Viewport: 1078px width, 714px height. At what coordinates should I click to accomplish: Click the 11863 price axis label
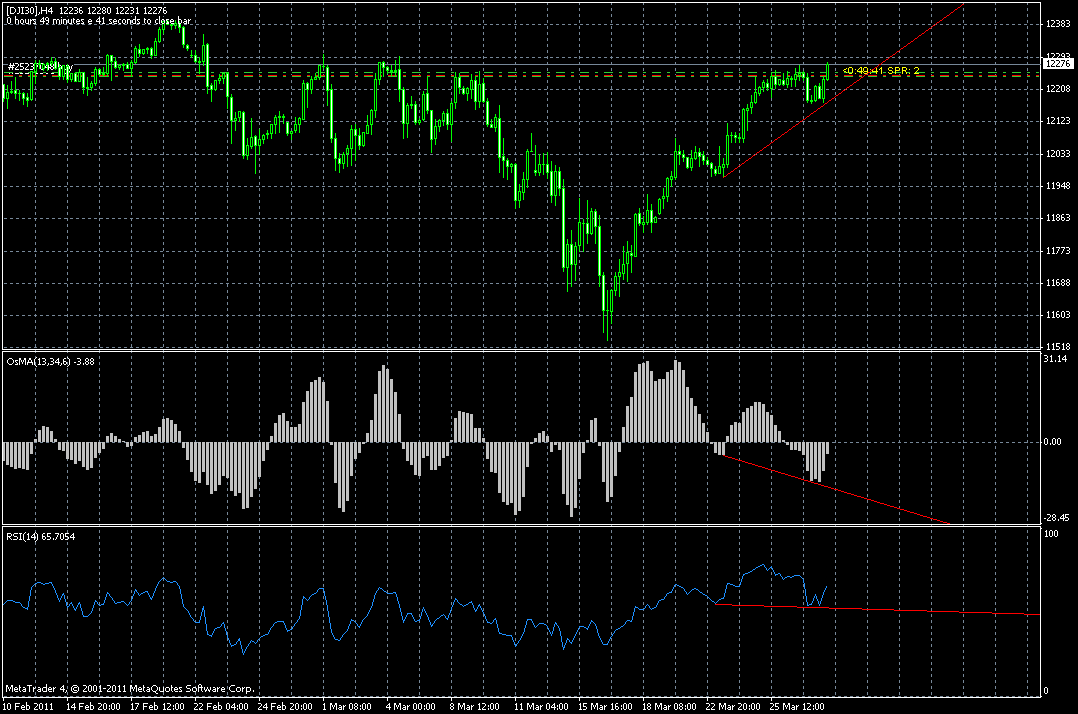(1057, 218)
